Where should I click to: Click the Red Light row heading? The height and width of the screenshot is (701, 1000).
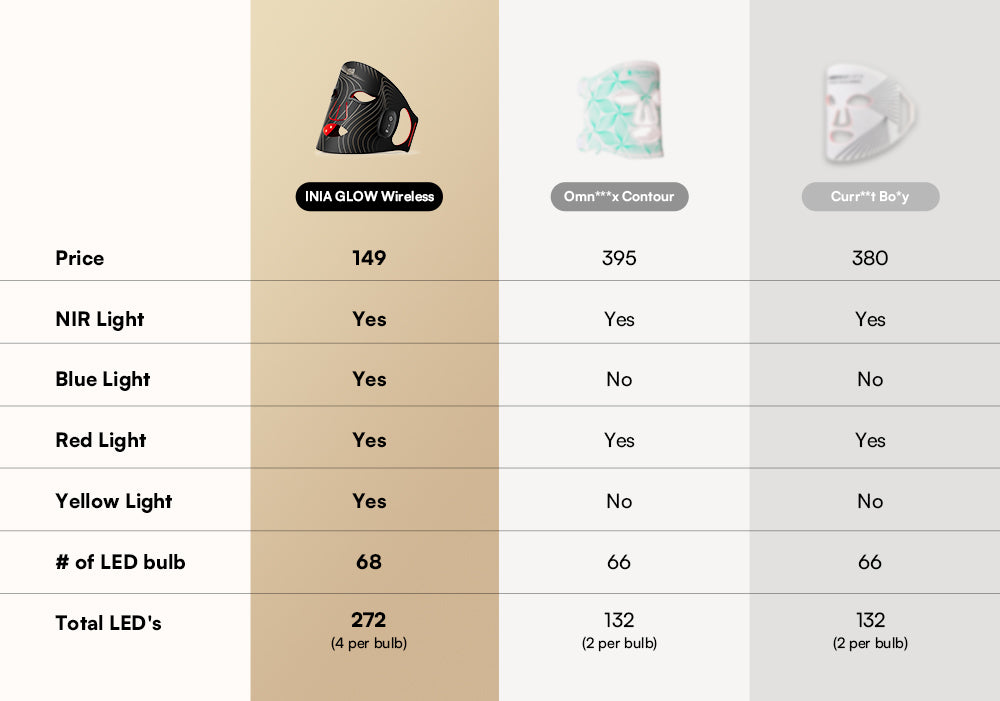[101, 440]
